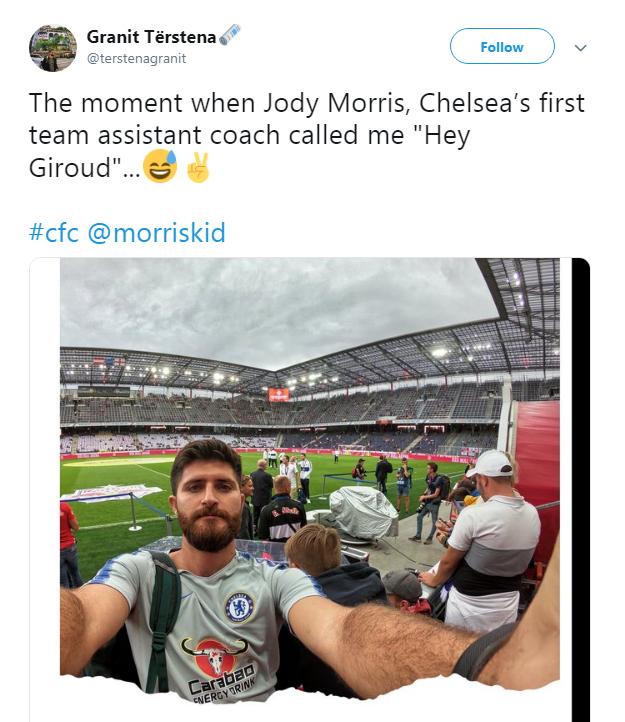Open the stadium selfie photo
The width and height of the screenshot is (625, 722).
coord(310,479)
